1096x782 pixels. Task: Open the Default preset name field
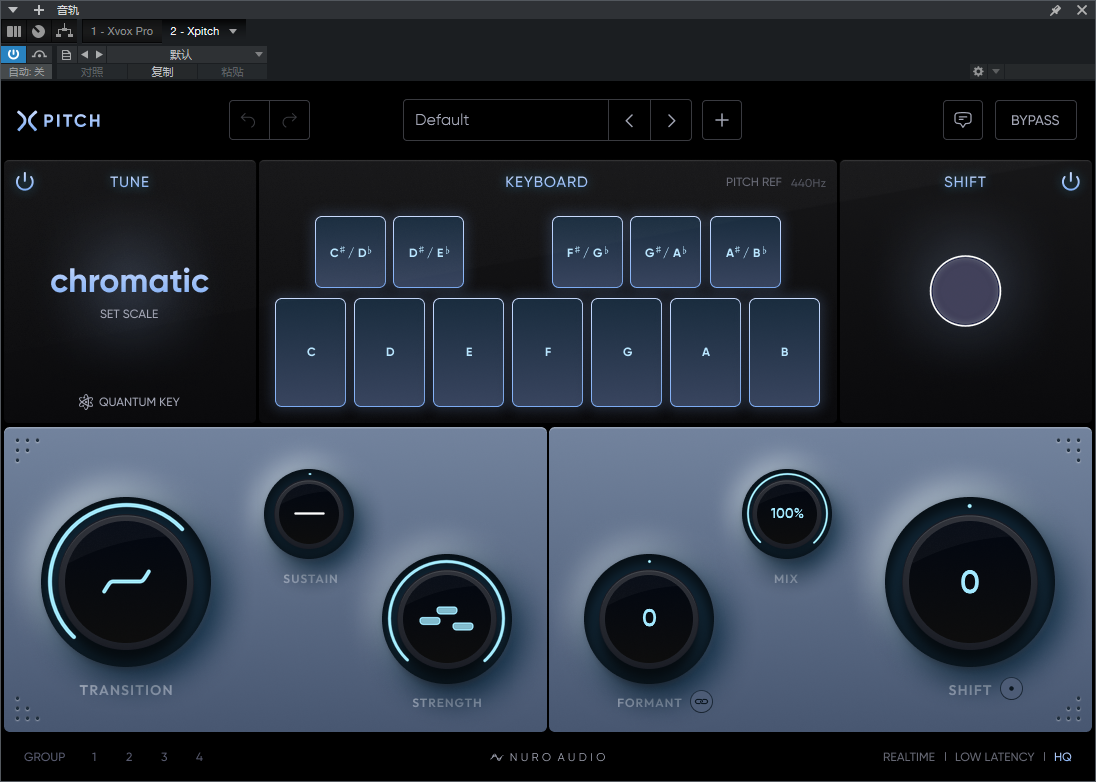505,120
